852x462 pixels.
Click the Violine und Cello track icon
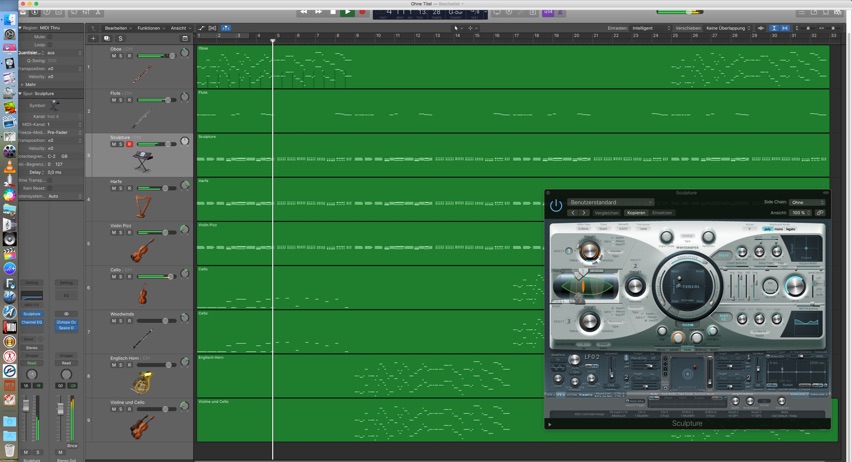coord(141,427)
